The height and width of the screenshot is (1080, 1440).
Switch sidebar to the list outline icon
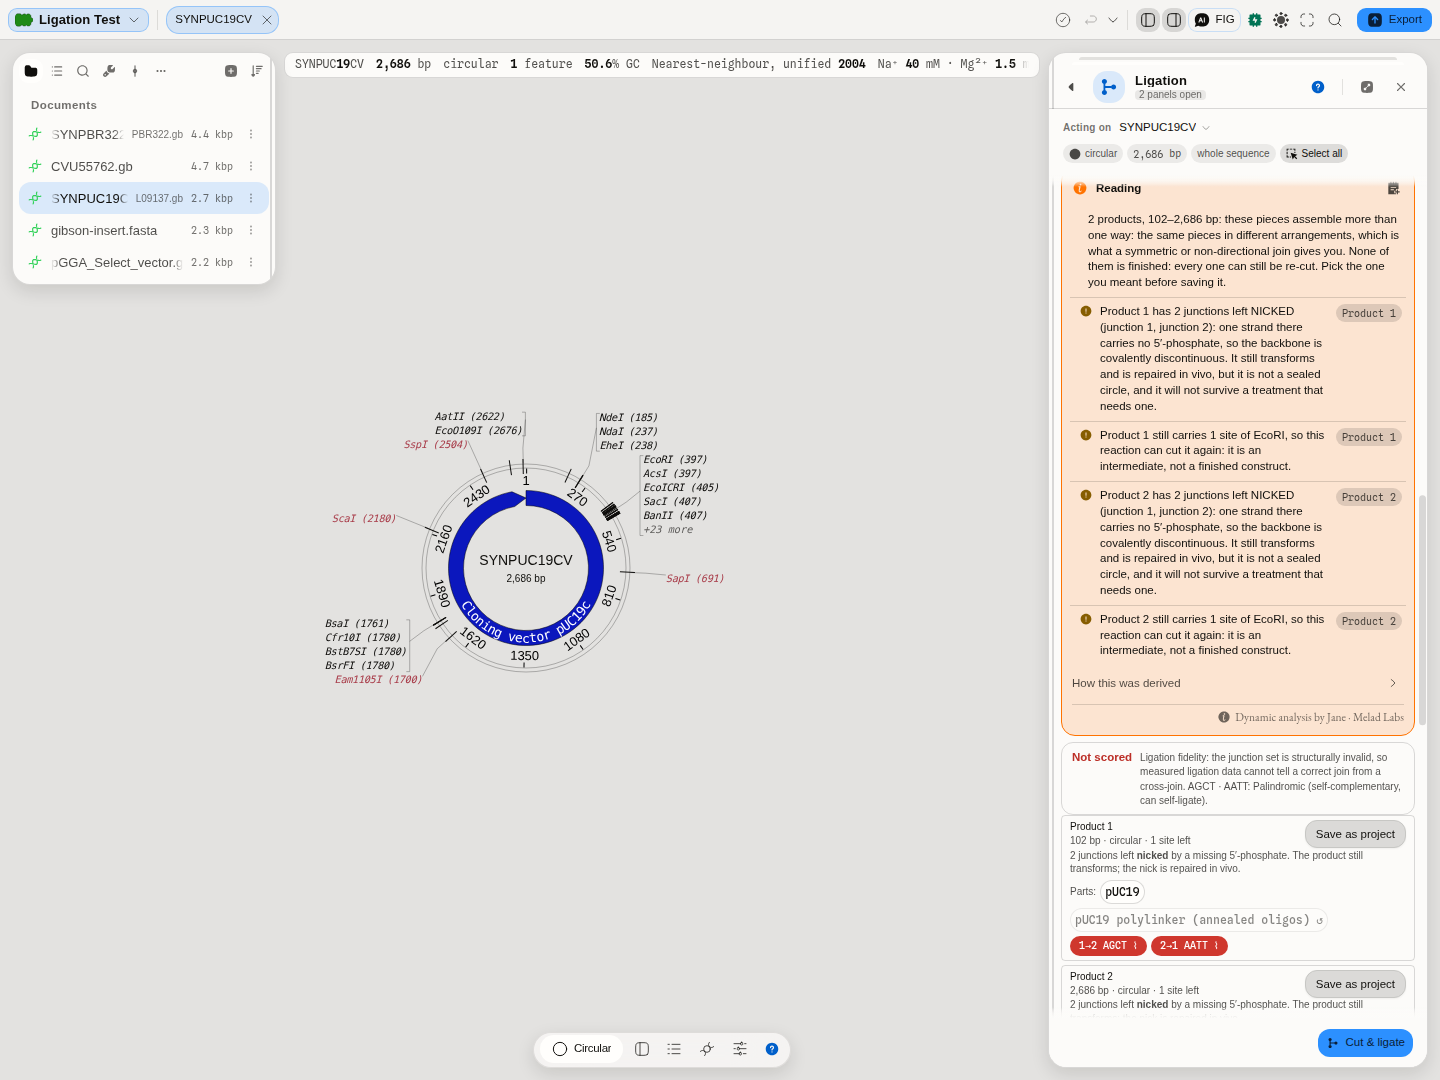point(57,71)
